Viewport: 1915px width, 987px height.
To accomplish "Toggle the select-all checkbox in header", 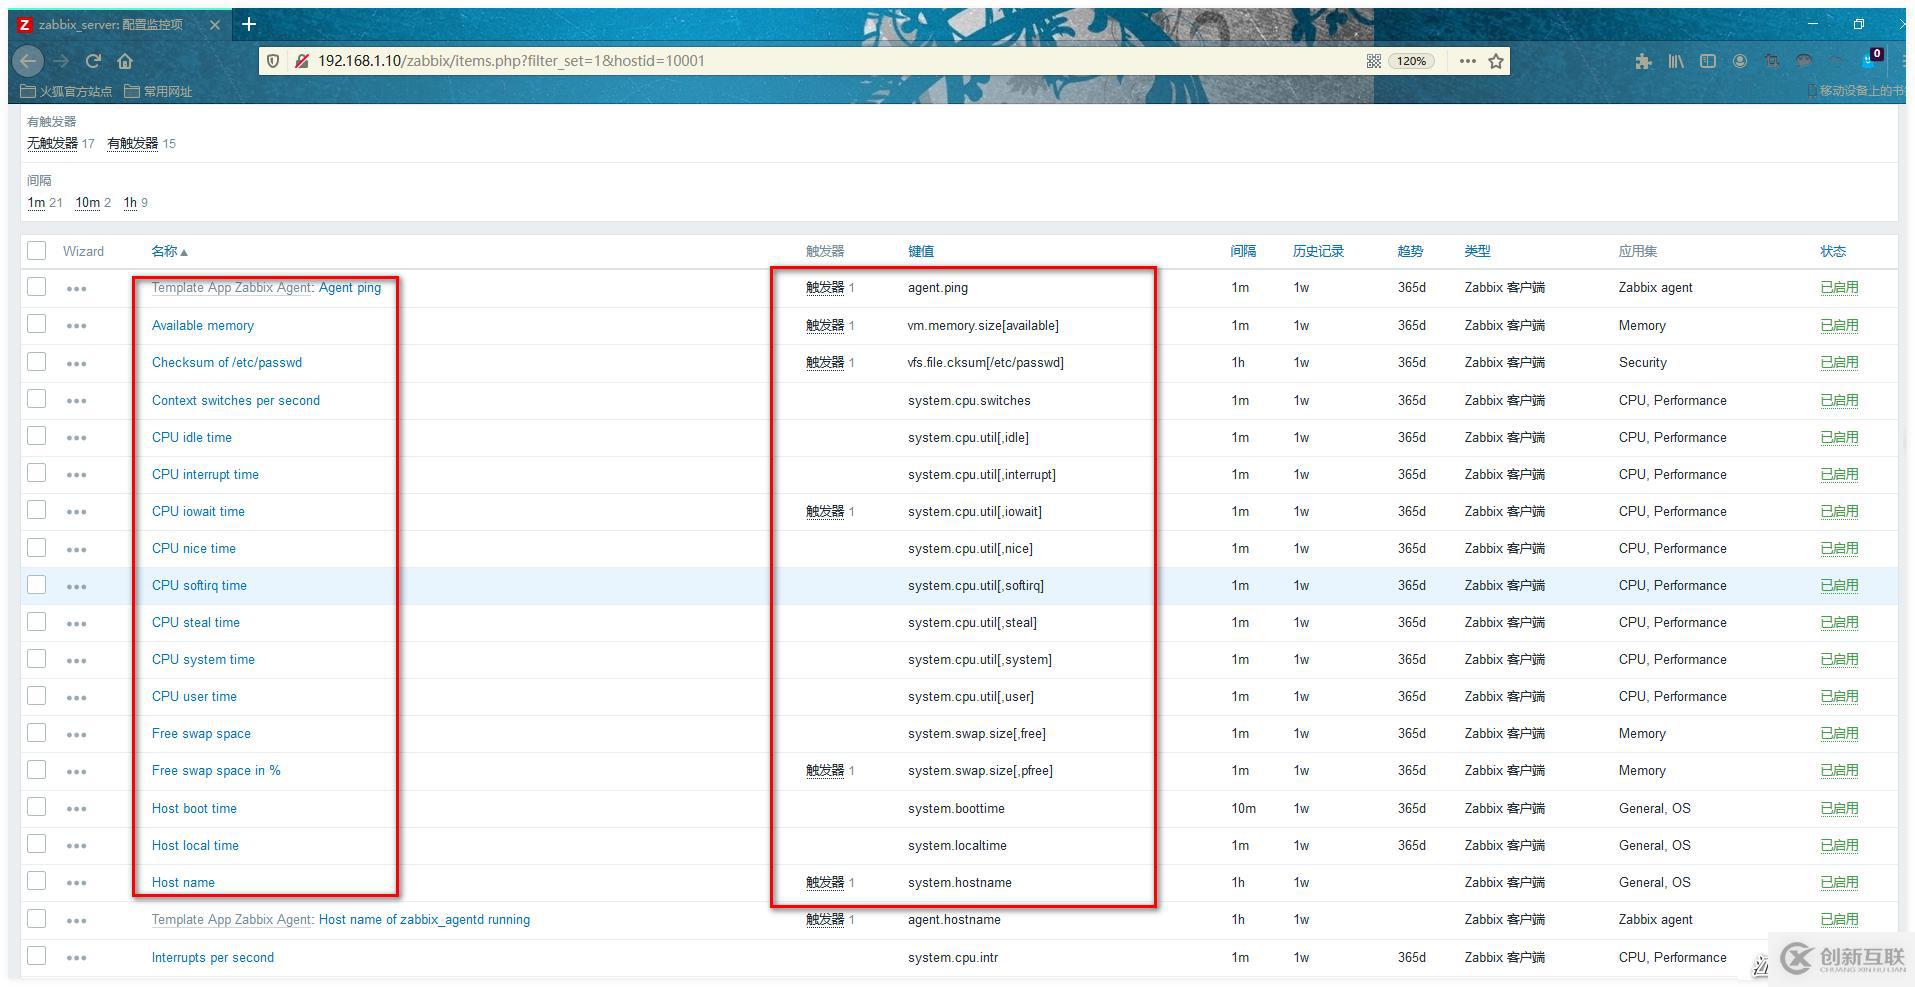I will pyautogui.click(x=37, y=250).
